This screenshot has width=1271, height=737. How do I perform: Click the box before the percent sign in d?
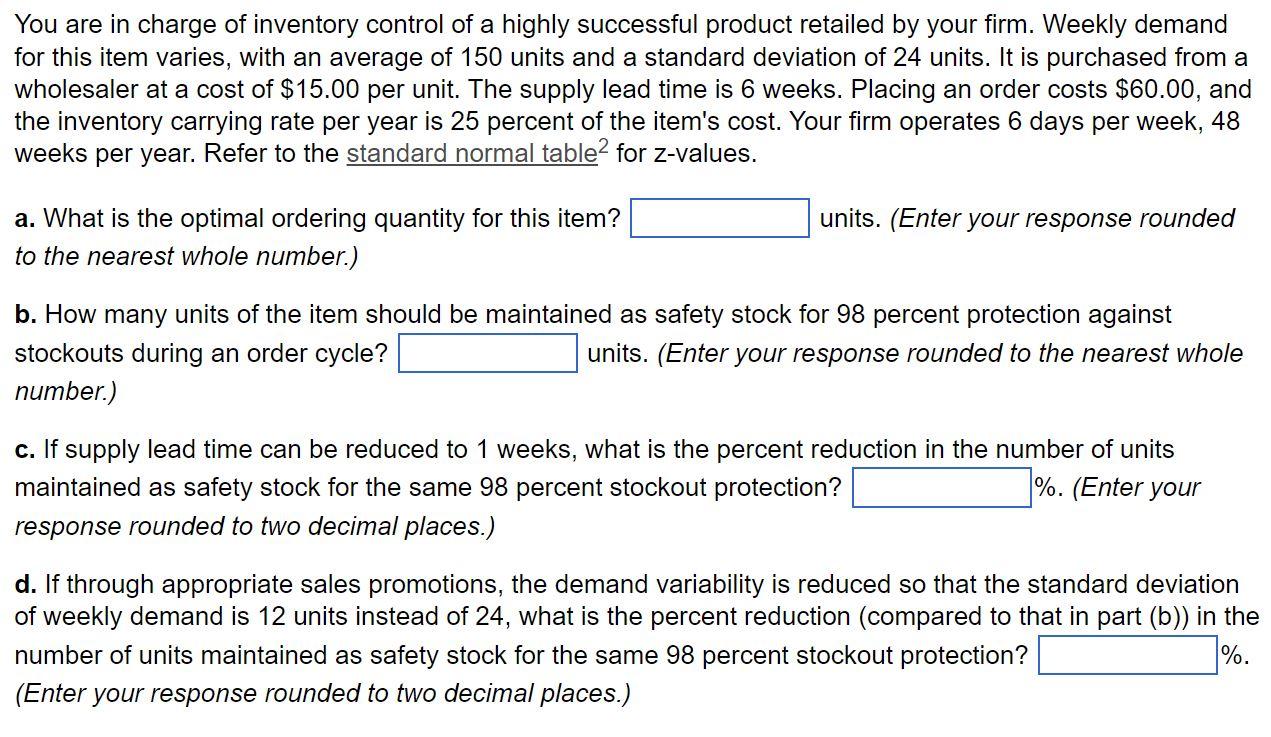click(x=1127, y=655)
